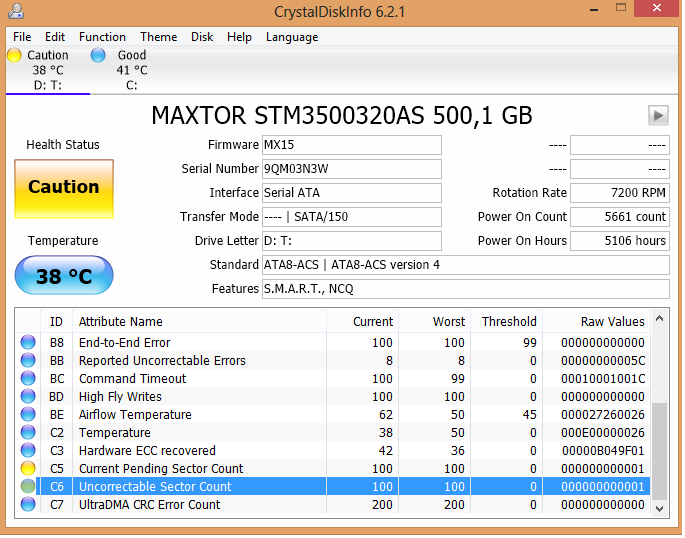Click the ID column header
This screenshot has height=538, width=685.
click(x=56, y=322)
